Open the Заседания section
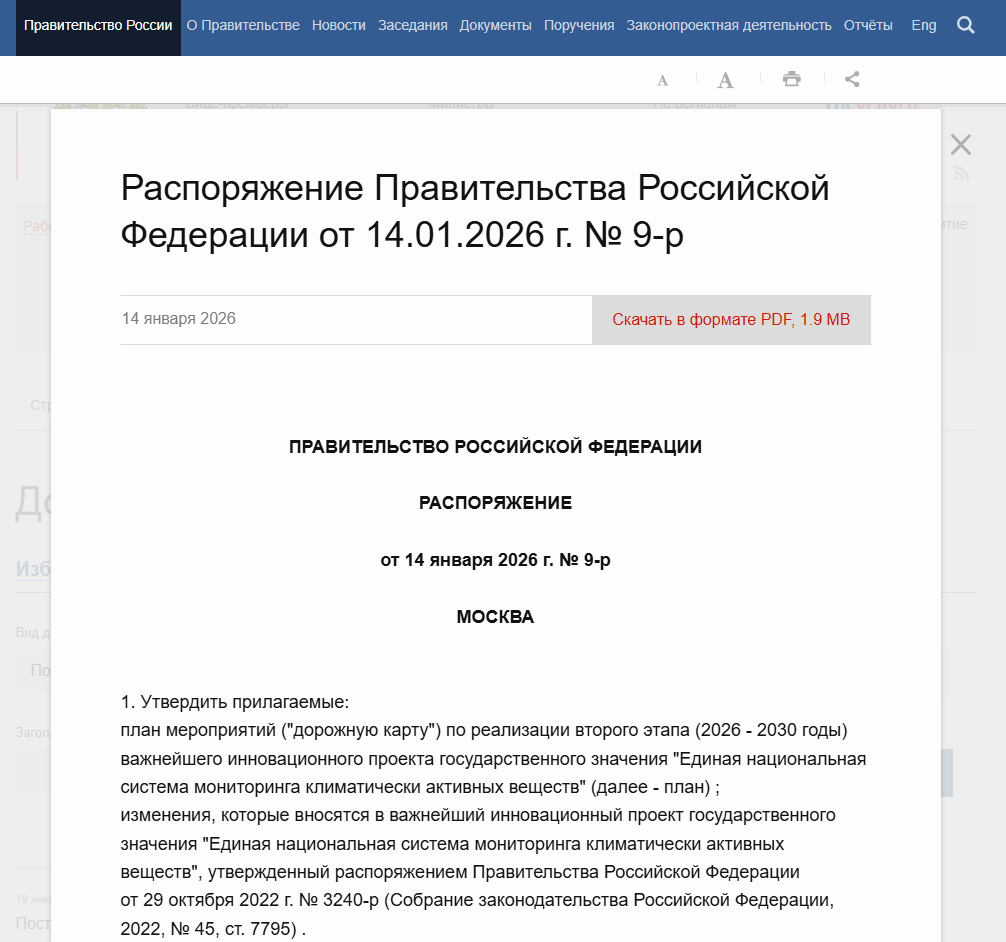The width and height of the screenshot is (1006, 942). (x=412, y=26)
